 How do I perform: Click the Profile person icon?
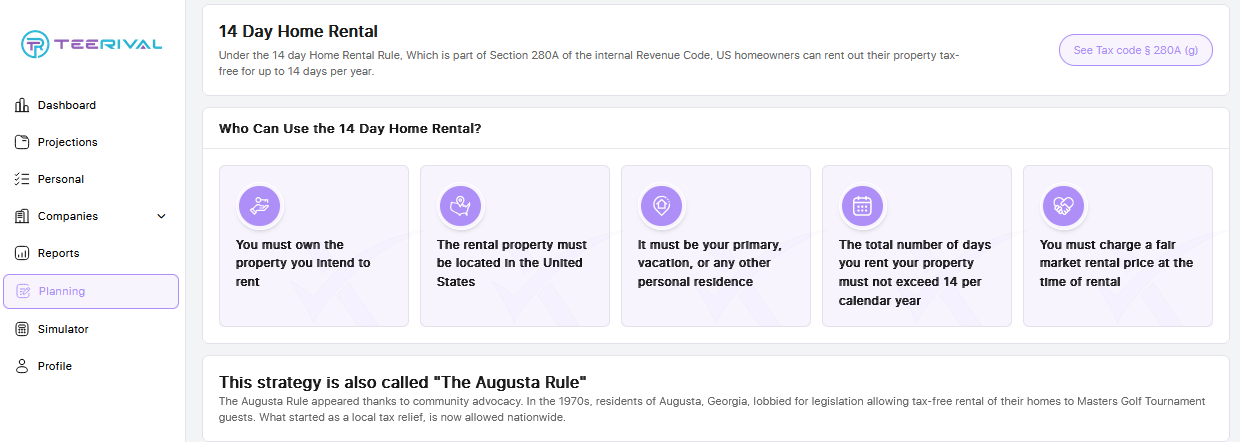click(x=22, y=366)
